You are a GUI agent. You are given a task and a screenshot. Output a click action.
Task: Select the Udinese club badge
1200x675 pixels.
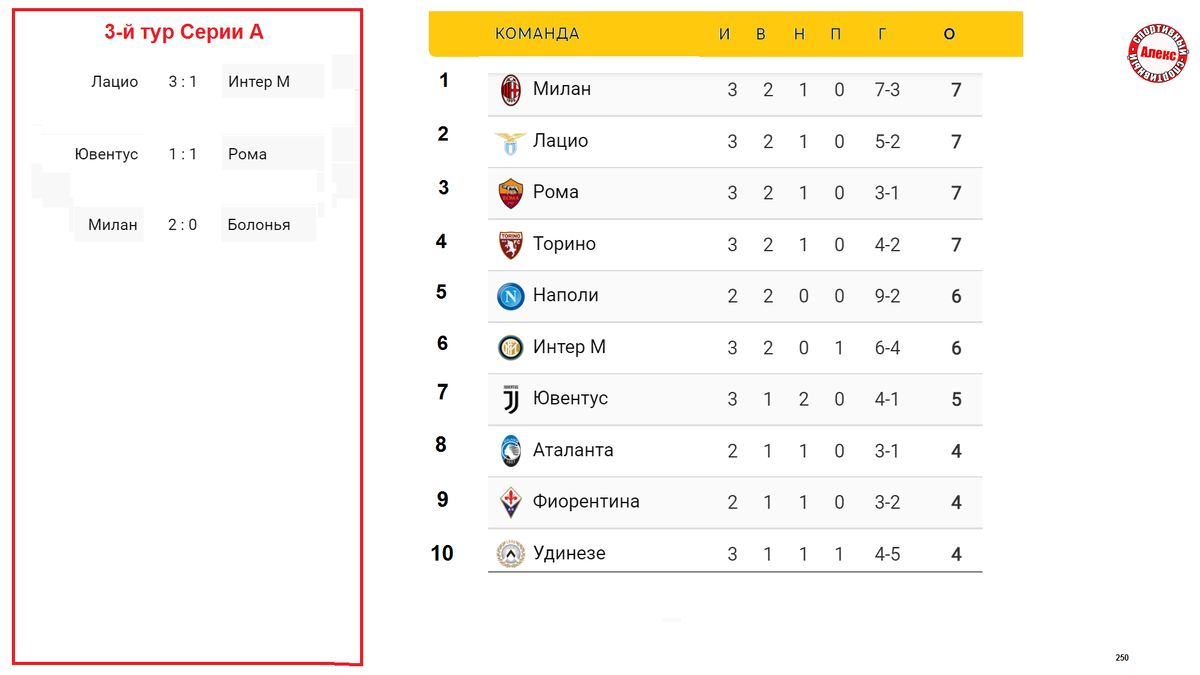tap(511, 554)
